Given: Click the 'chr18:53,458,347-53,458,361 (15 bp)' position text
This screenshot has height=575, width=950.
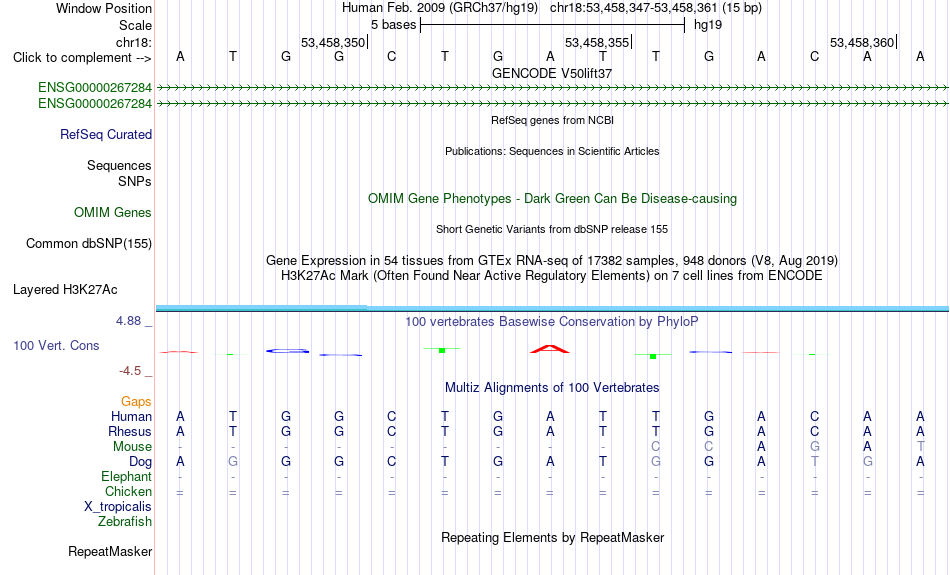Looking at the screenshot, I should [656, 8].
